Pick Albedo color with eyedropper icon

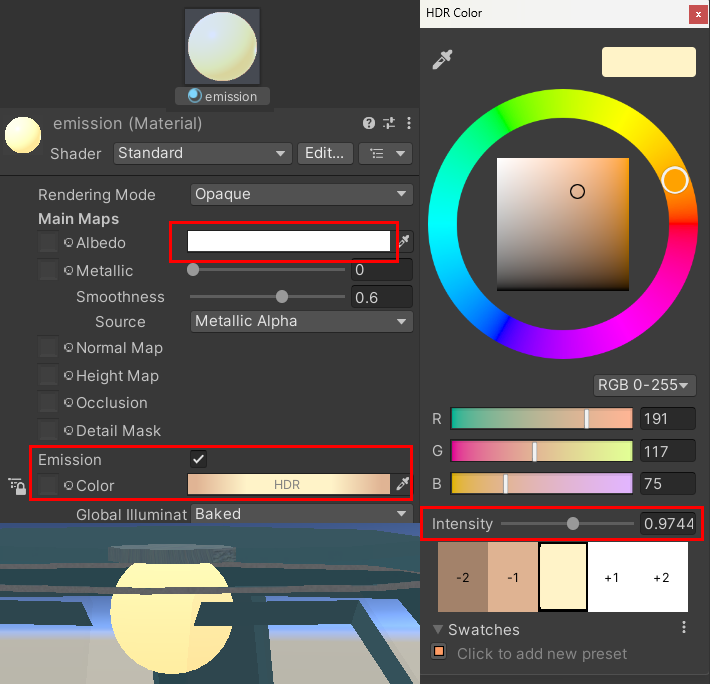tap(404, 242)
